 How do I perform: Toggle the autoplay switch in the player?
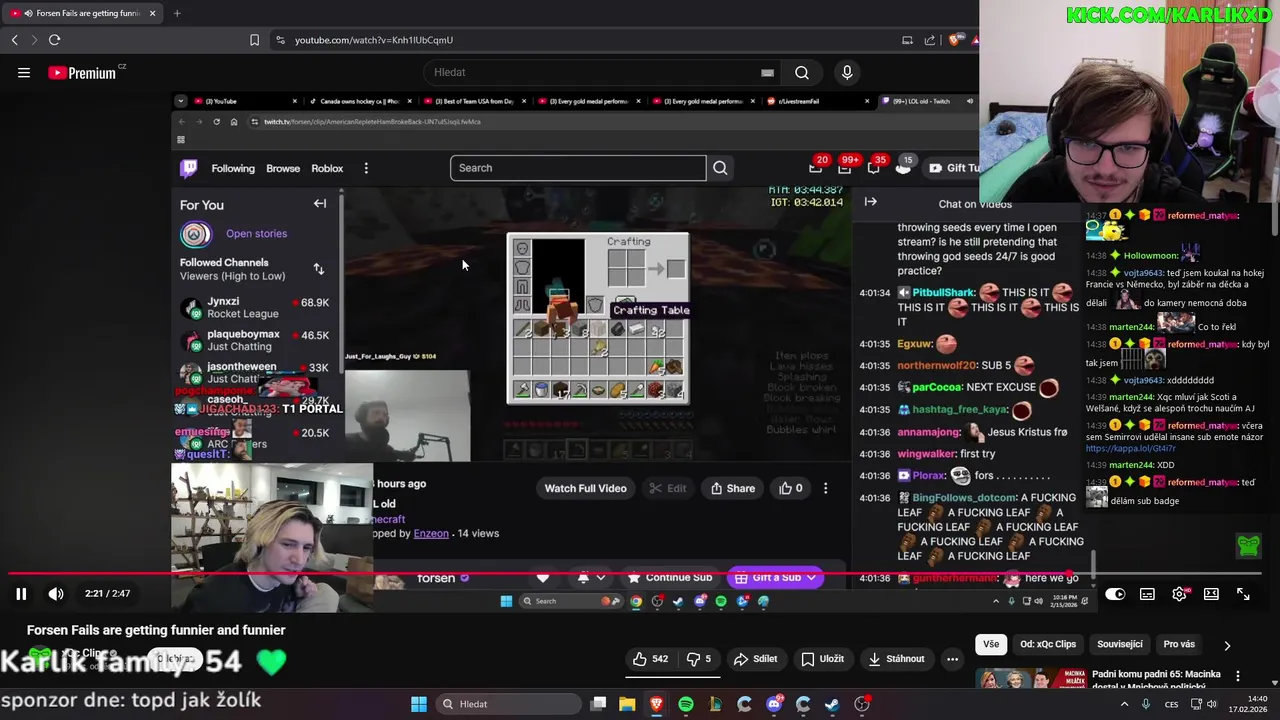[1115, 594]
